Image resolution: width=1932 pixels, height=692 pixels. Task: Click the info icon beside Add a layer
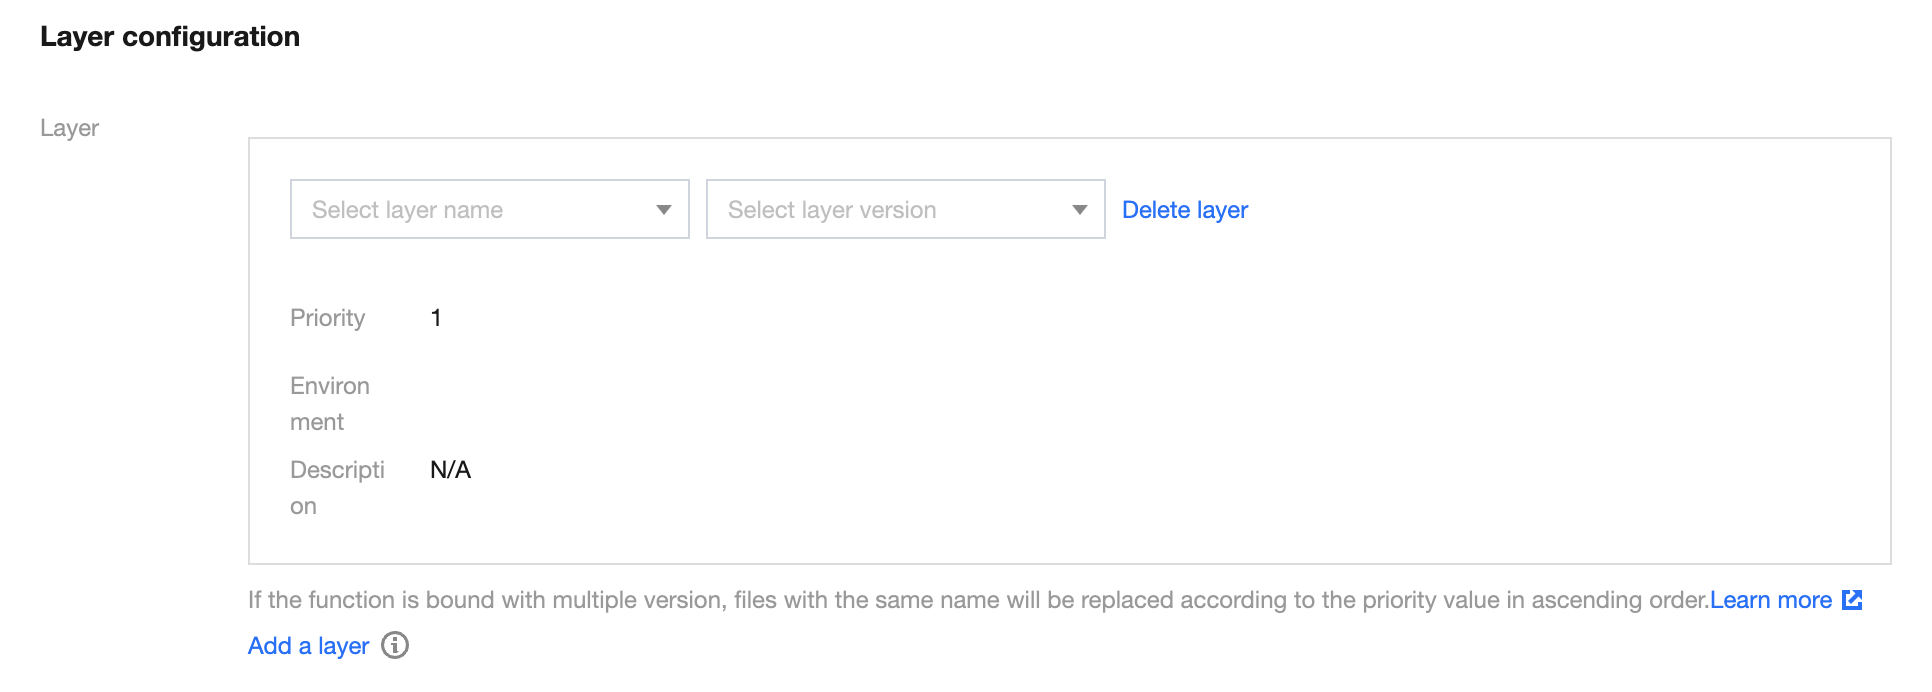tap(395, 646)
